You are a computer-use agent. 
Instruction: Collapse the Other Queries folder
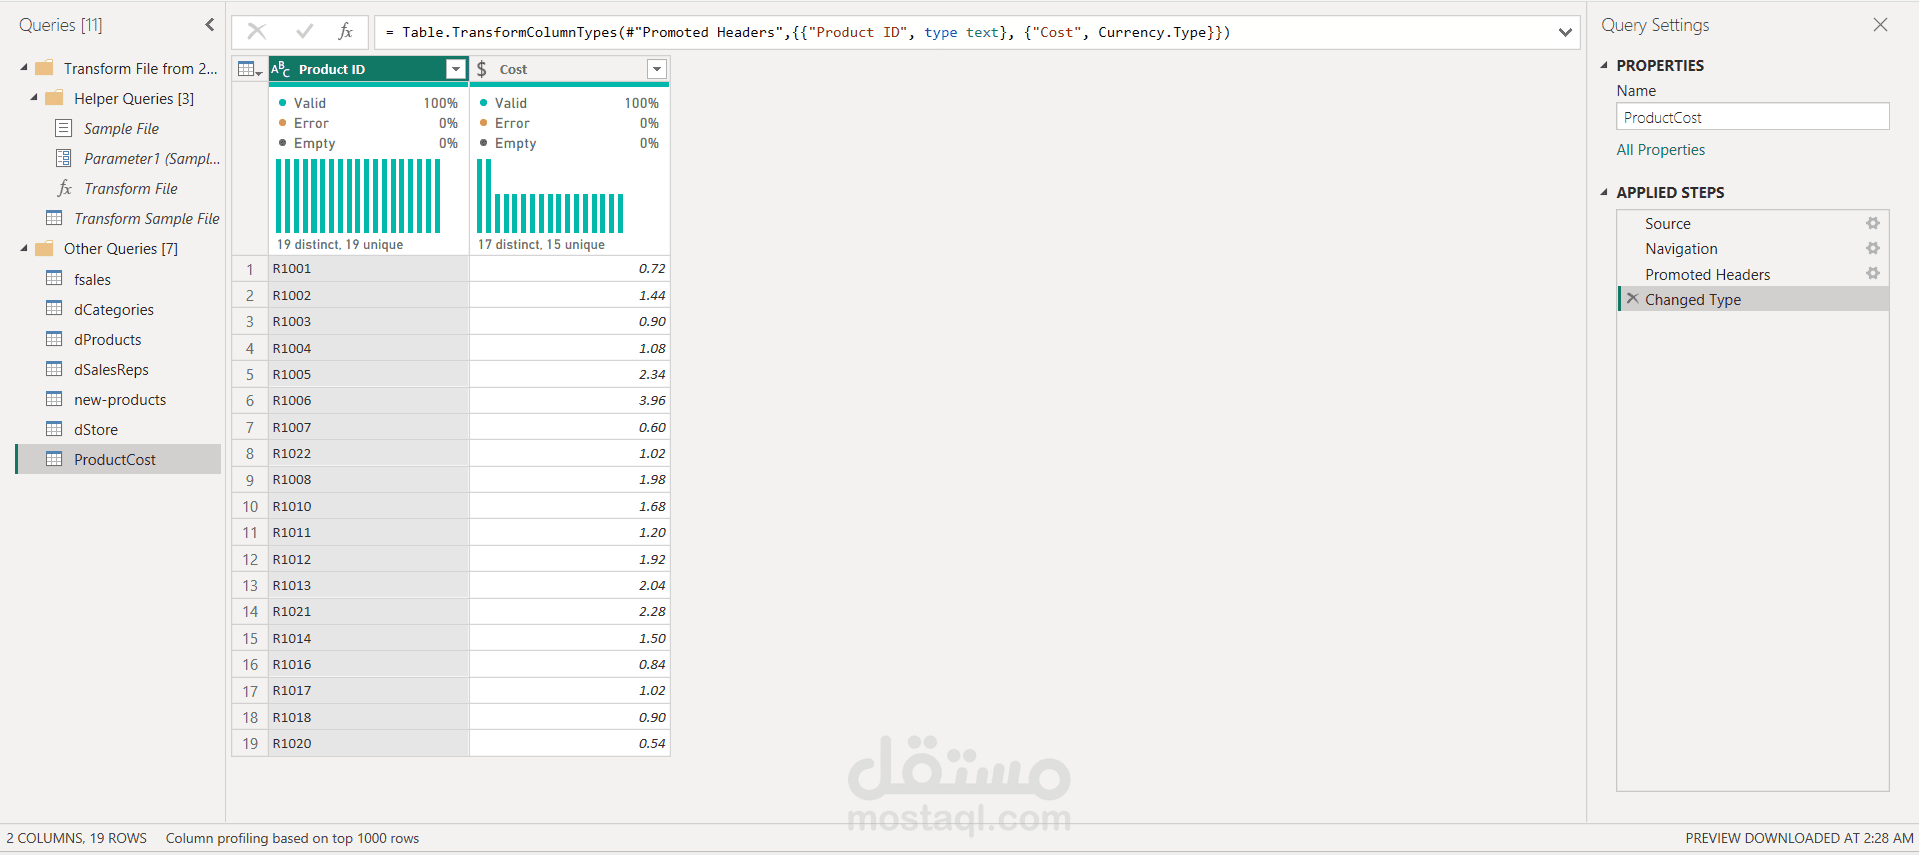pos(24,249)
